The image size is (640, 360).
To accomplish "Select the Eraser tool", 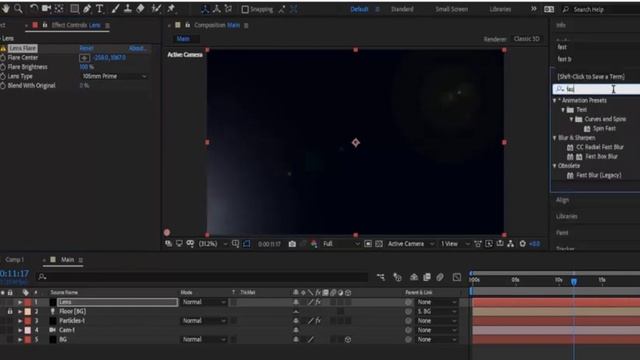I will [140, 9].
